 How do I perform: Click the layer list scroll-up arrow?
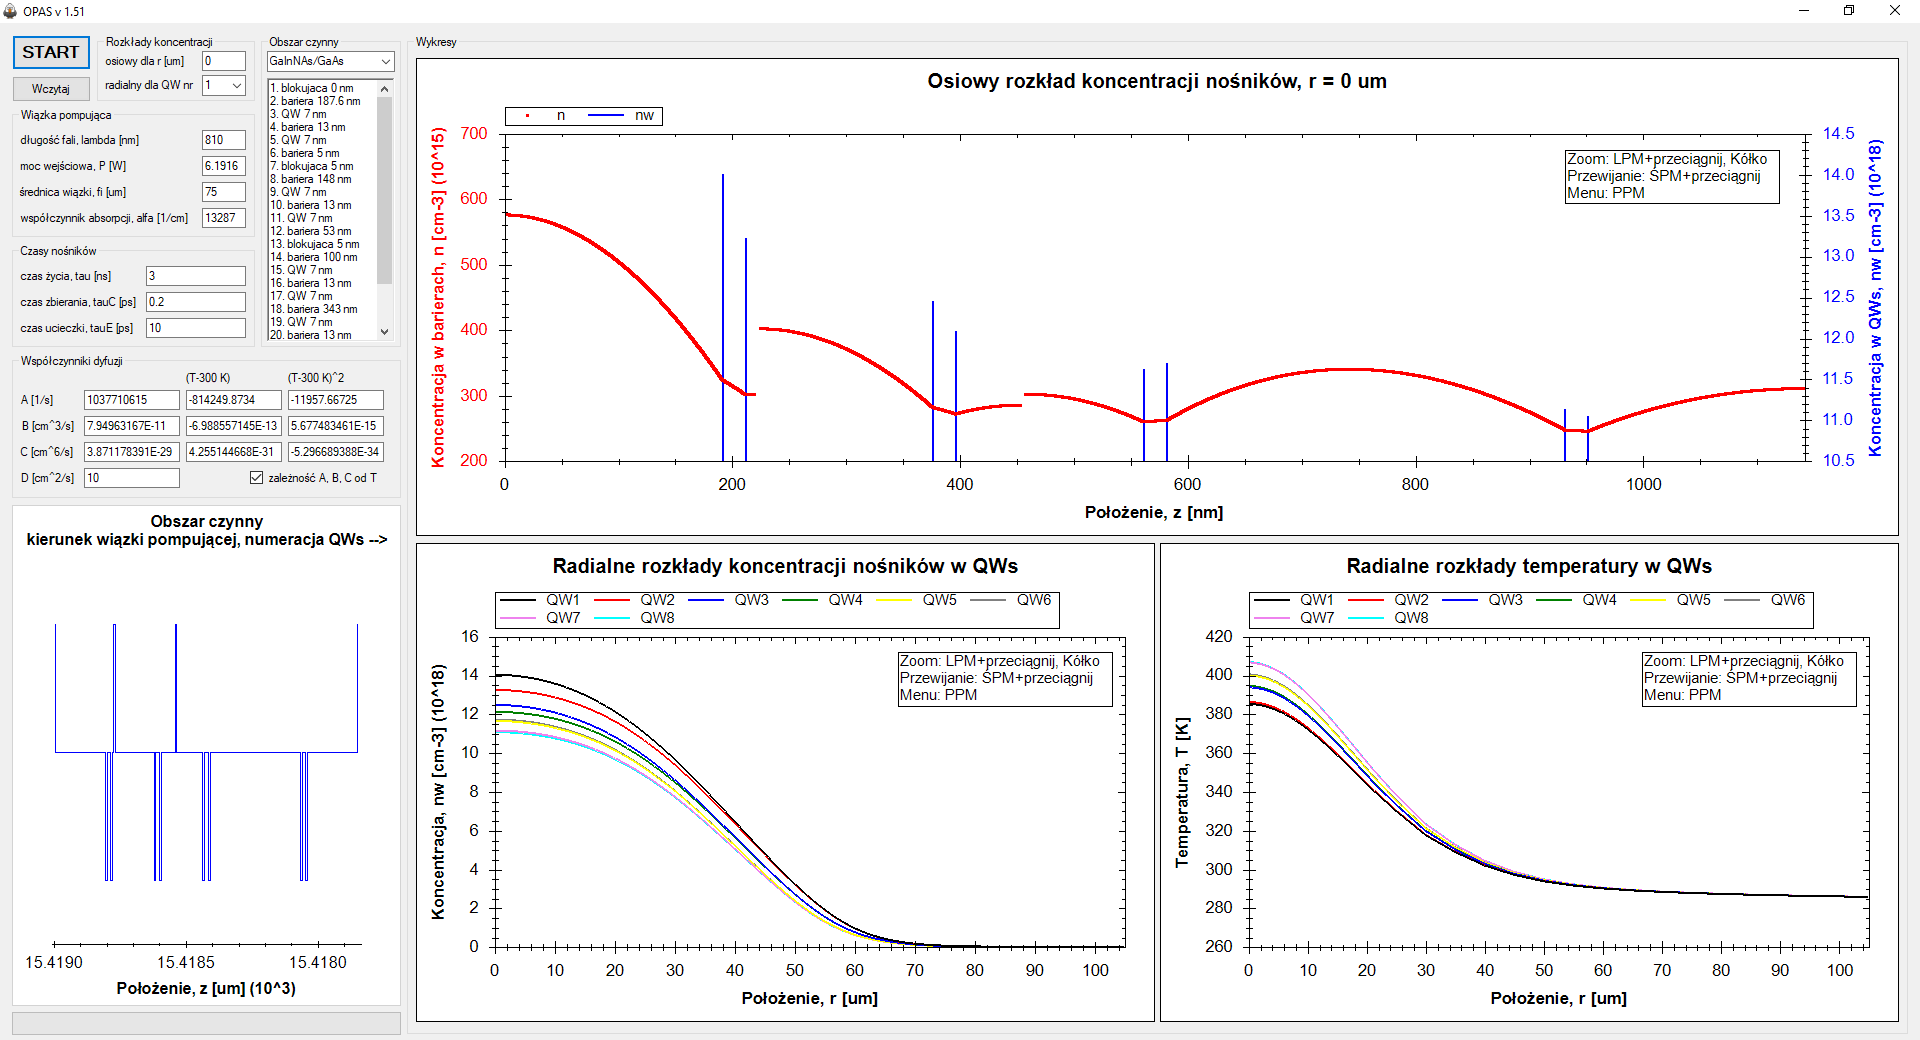click(385, 89)
